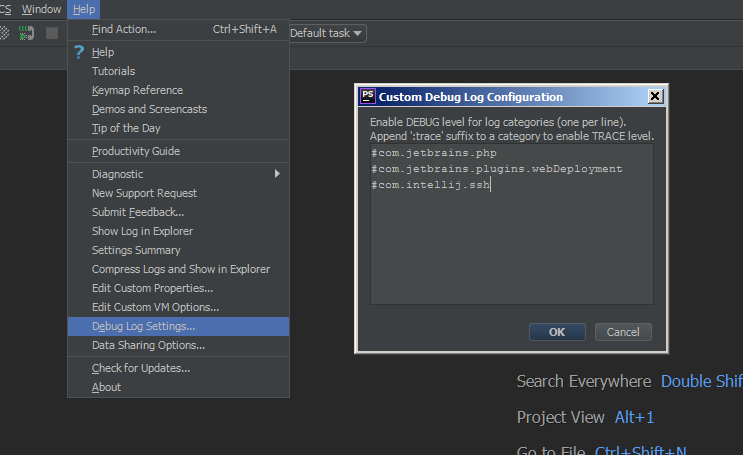The image size is (743, 455).
Task: Open the Window menu
Action: click(x=41, y=9)
